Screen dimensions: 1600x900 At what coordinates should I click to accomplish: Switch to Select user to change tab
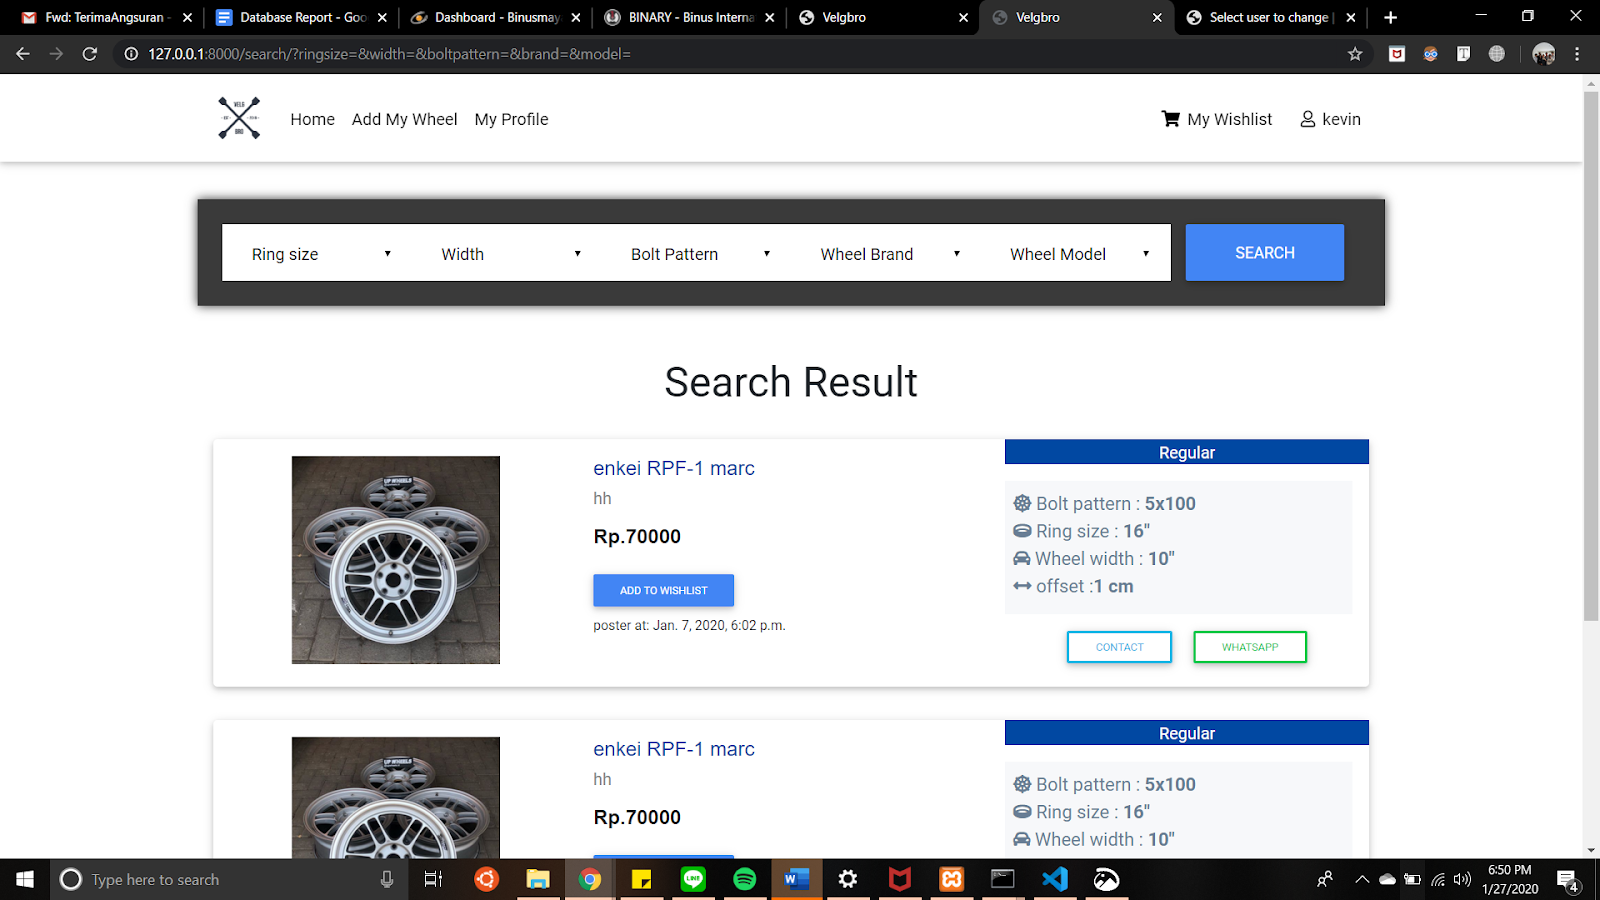pyautogui.click(x=1270, y=17)
